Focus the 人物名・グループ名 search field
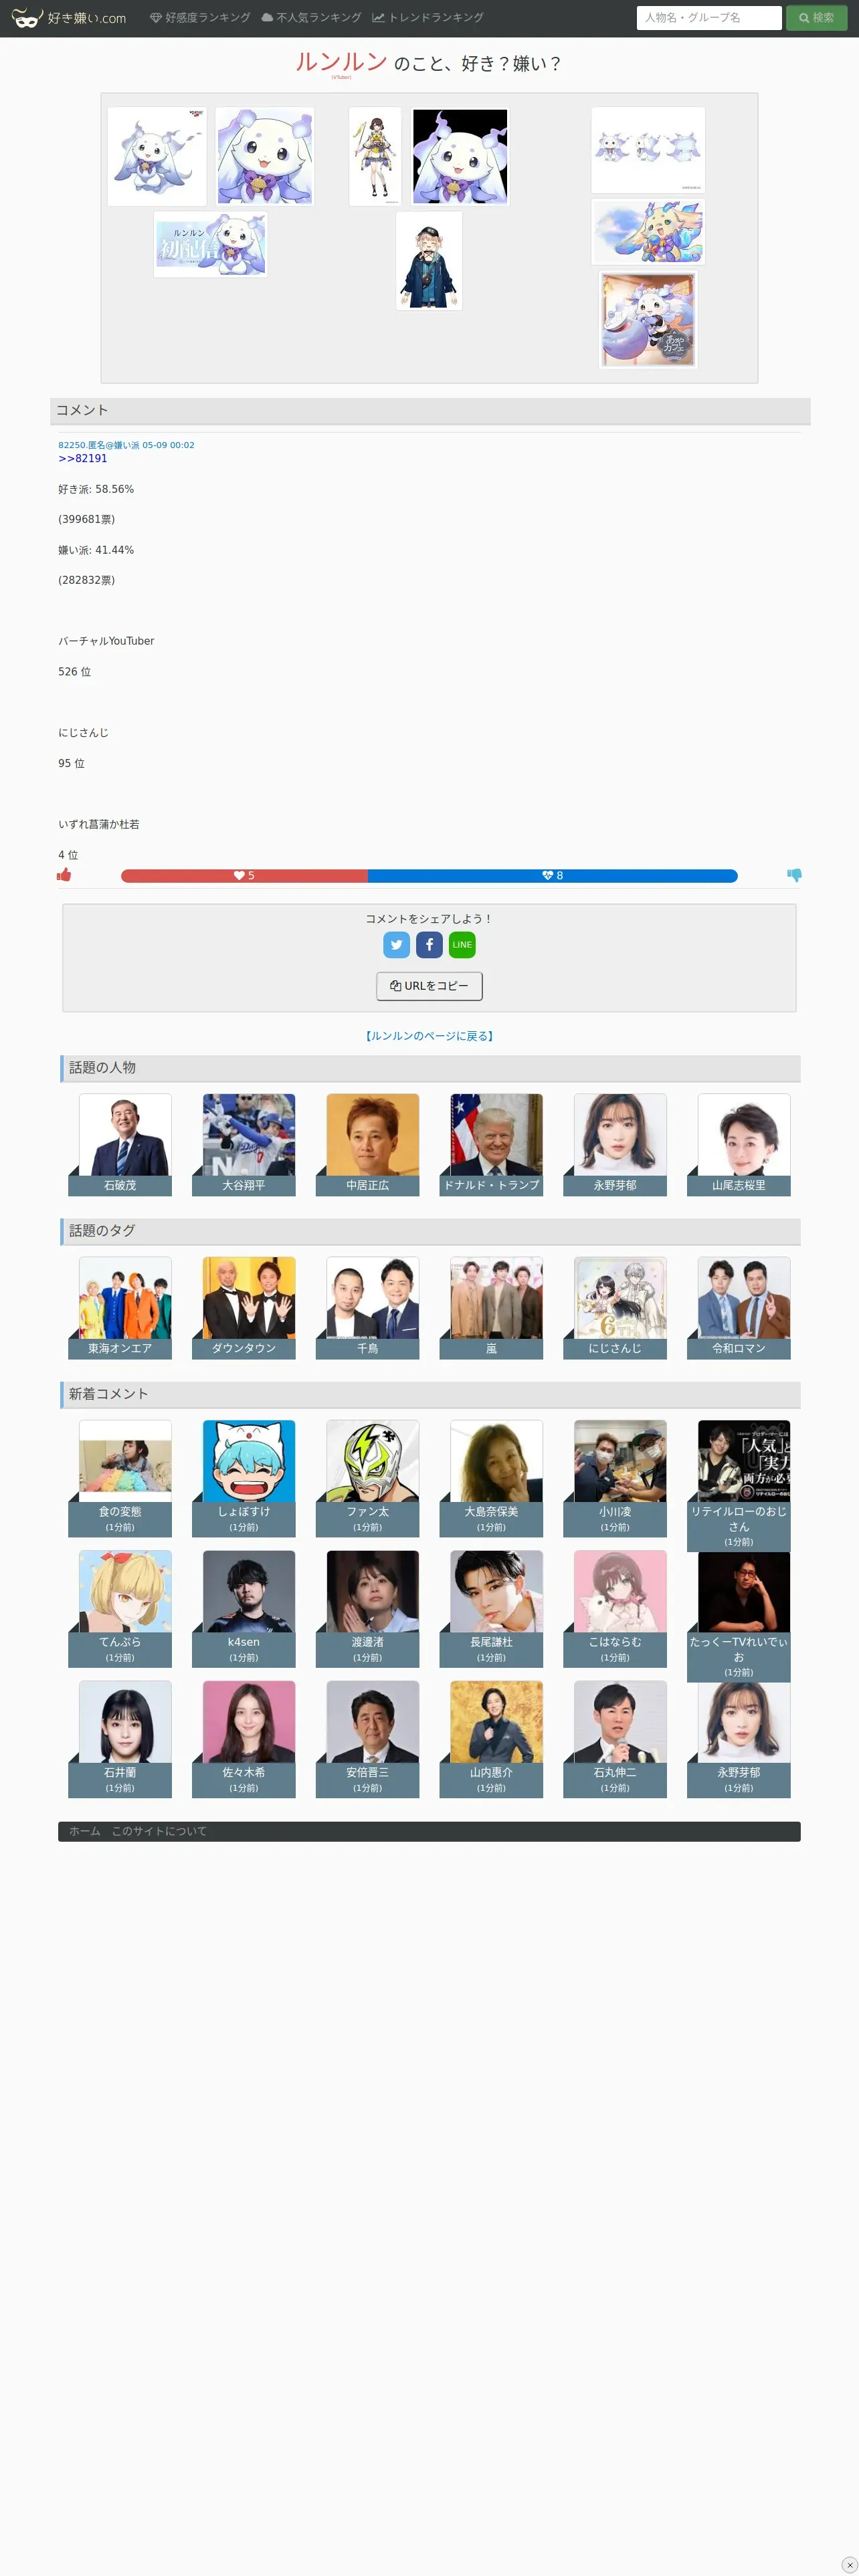This screenshot has width=859, height=2576. pos(709,18)
